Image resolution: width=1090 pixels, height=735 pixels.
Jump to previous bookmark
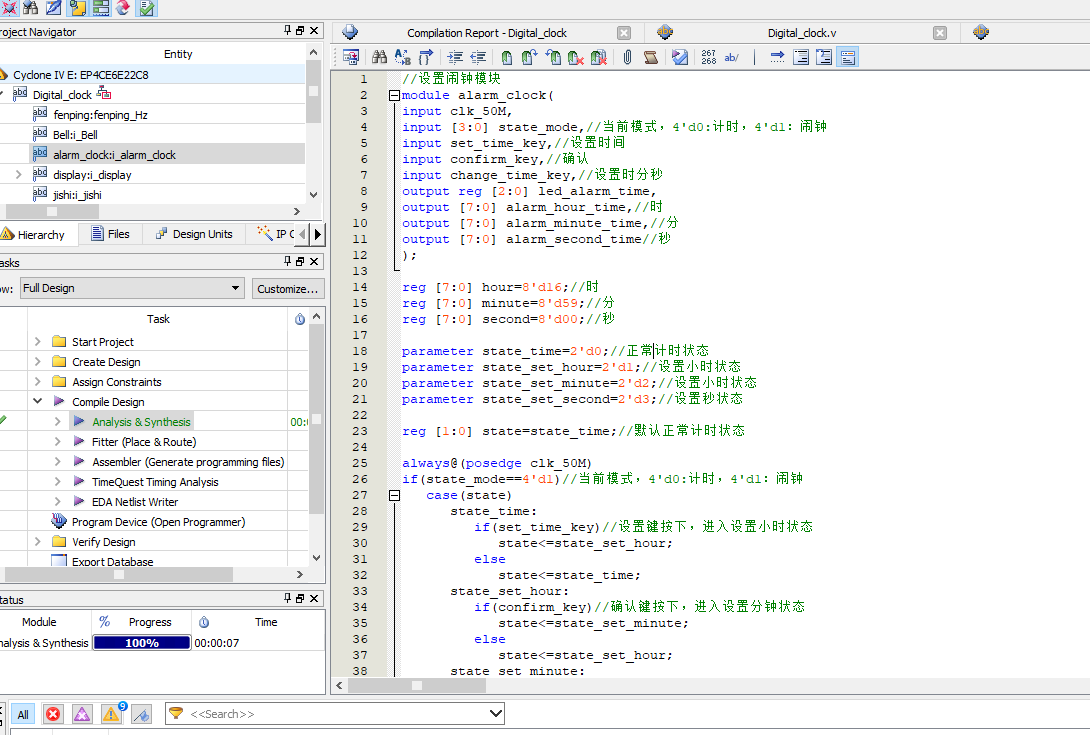pyautogui.click(x=553, y=57)
